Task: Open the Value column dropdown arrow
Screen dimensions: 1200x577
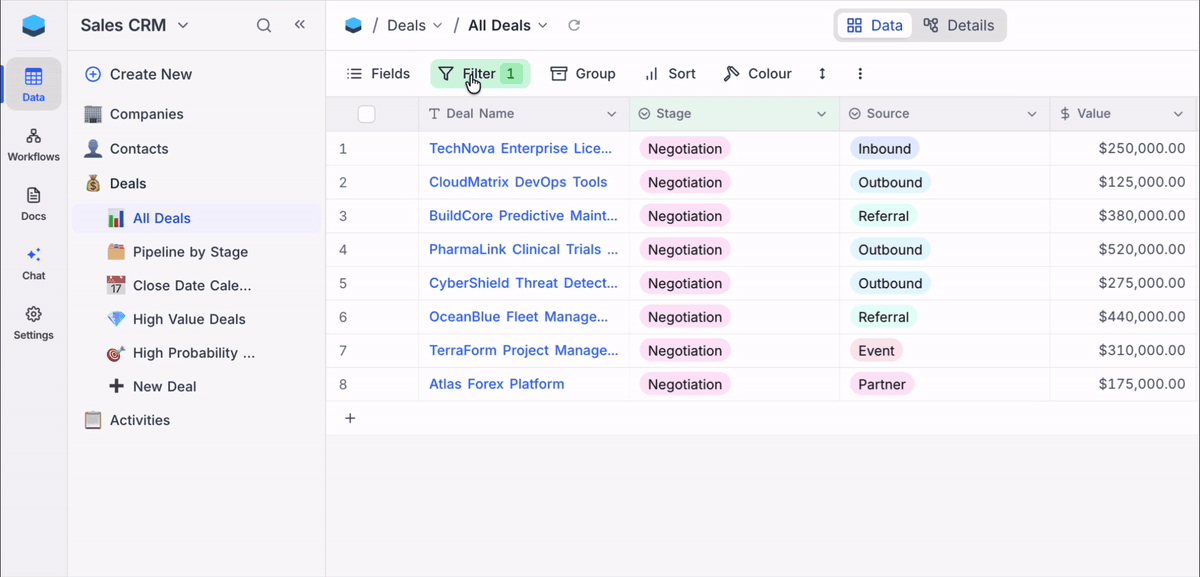Action: point(1178,114)
